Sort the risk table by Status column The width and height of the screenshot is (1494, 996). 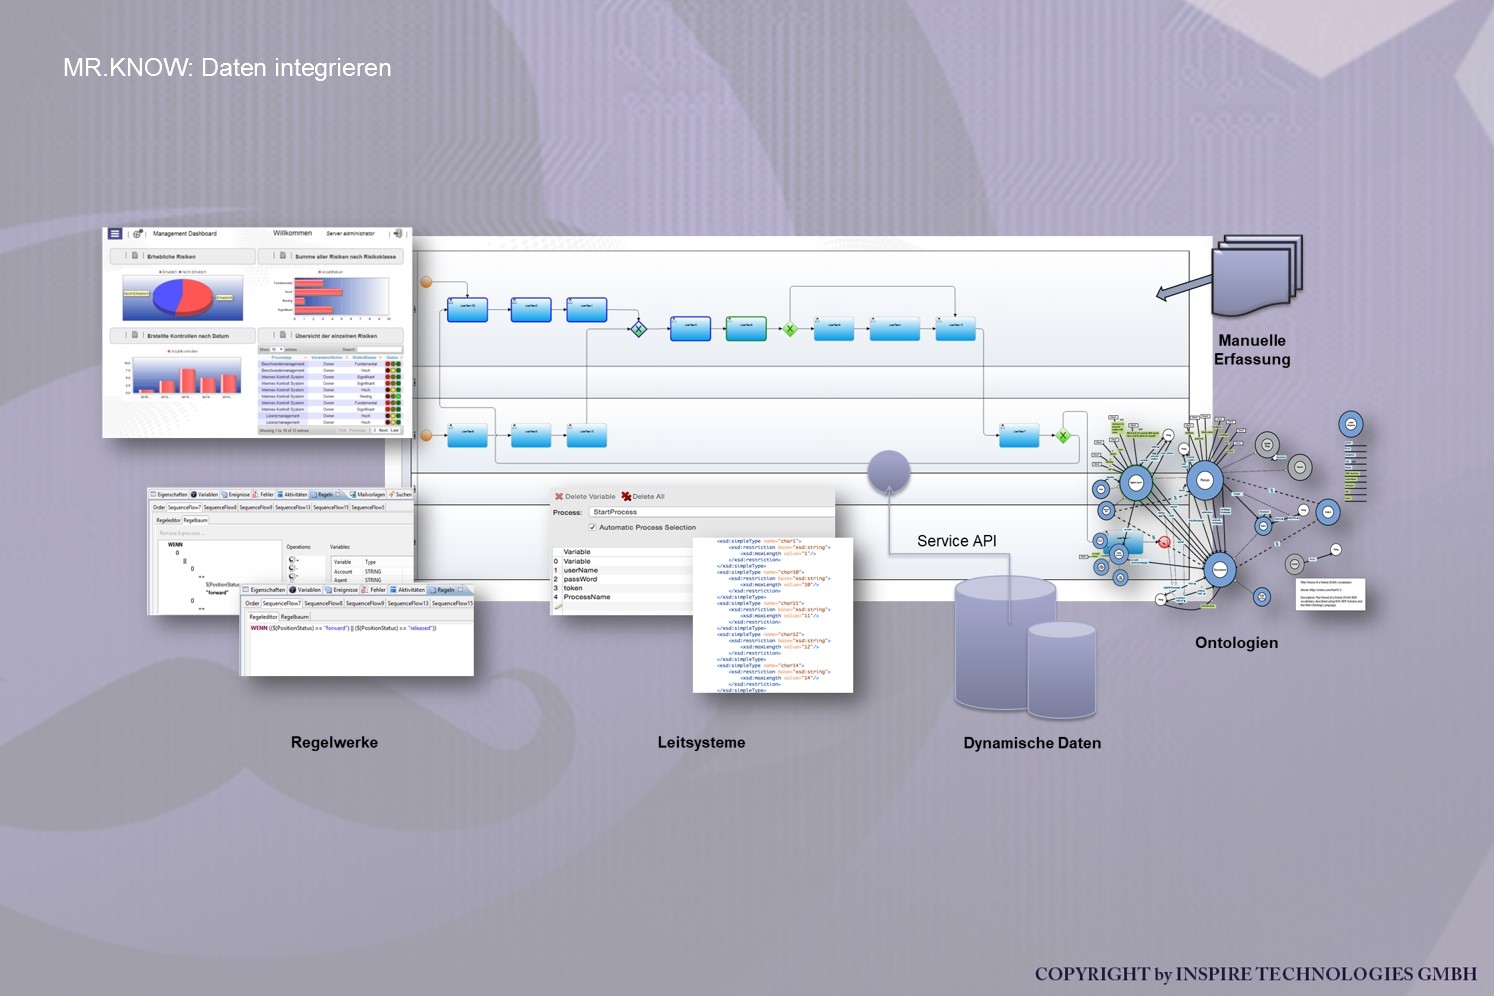click(393, 357)
